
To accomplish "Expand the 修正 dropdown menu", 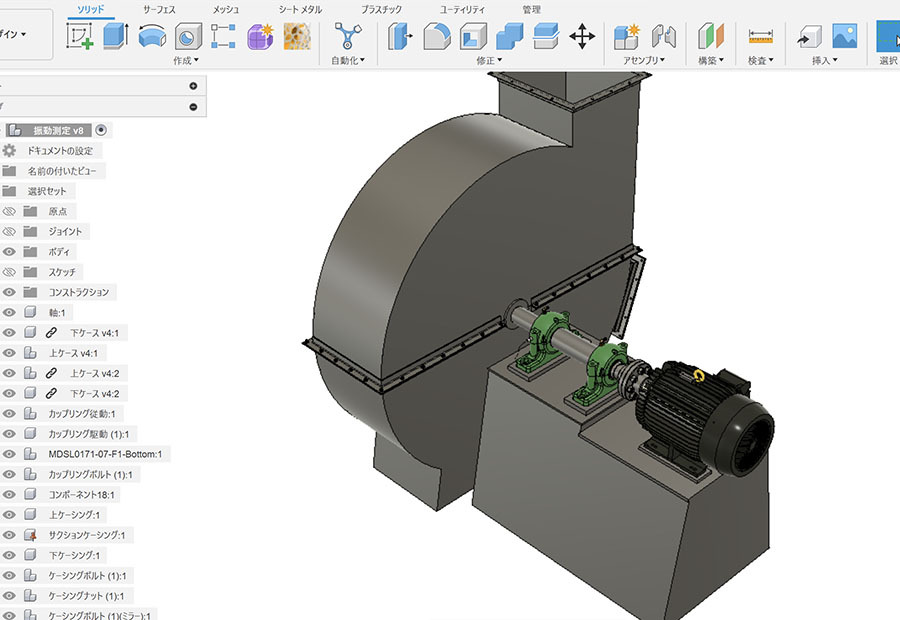I will 489,61.
